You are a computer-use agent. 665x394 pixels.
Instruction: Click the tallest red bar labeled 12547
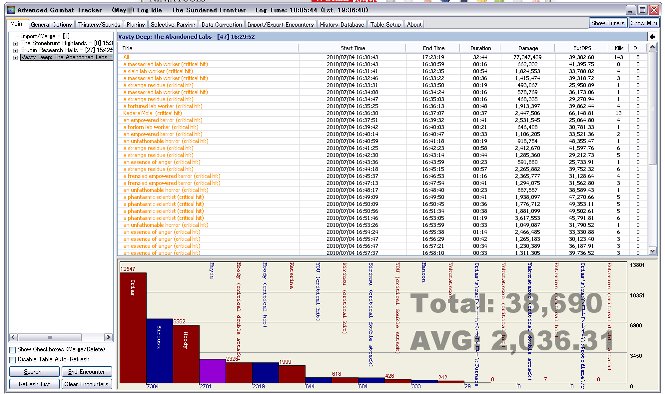point(133,327)
